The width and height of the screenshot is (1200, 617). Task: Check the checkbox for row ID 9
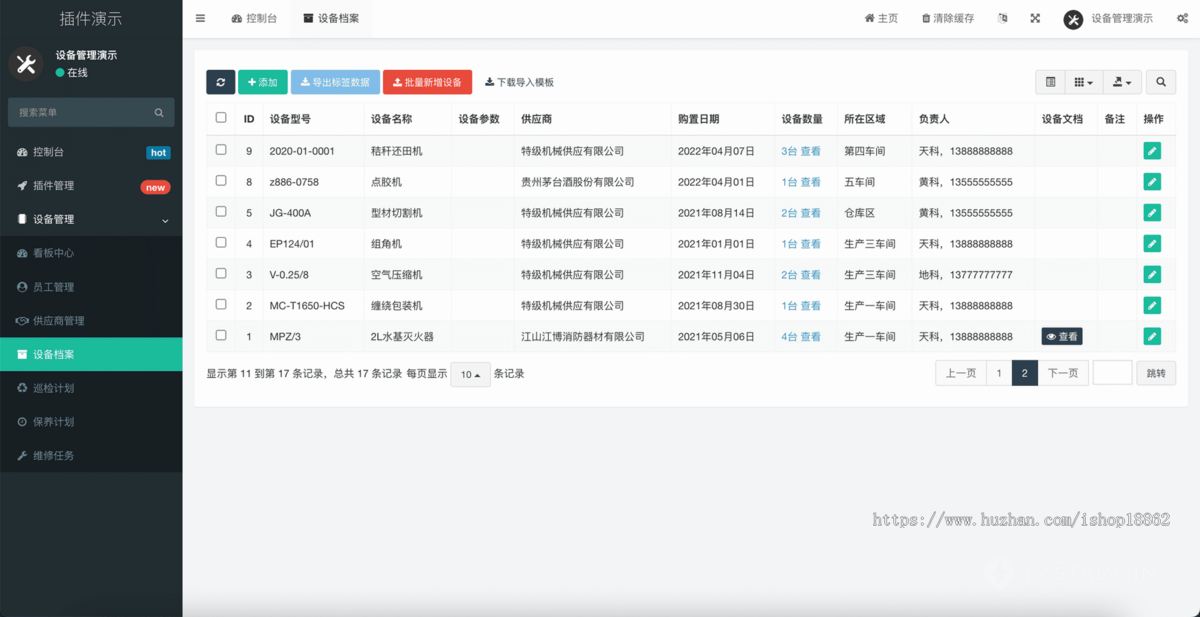point(221,150)
